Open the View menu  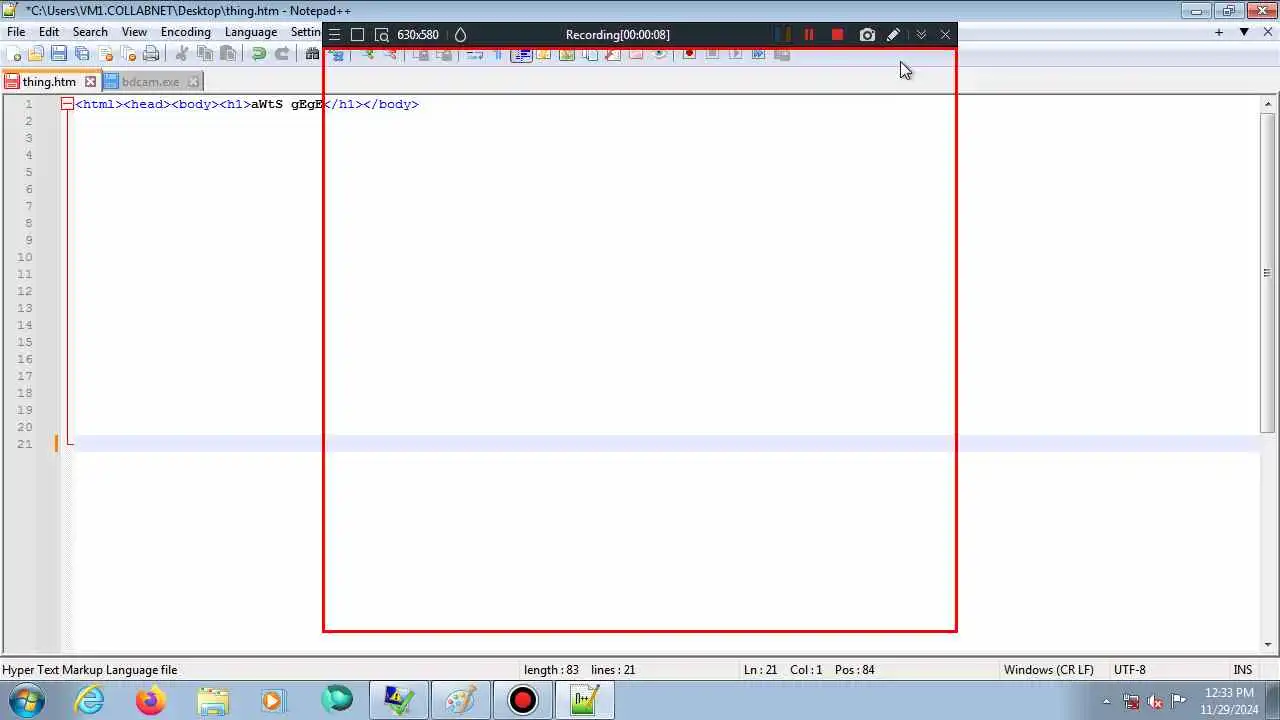[x=134, y=32]
